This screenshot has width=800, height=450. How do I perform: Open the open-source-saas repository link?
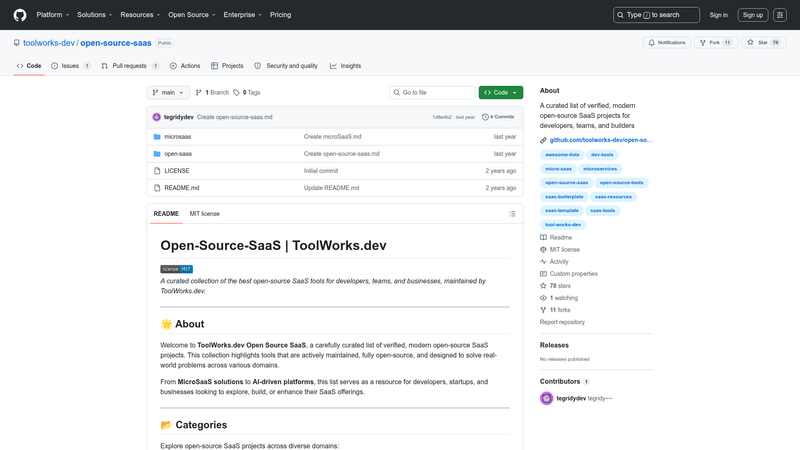tap(116, 43)
